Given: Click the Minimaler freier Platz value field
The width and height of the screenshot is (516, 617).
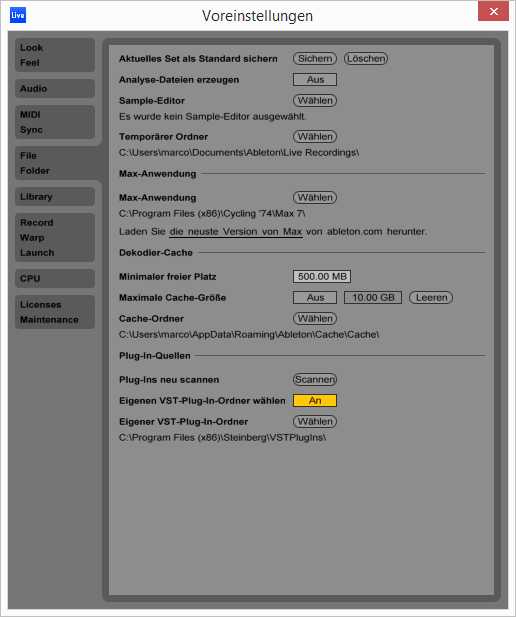Looking at the screenshot, I should [x=322, y=277].
